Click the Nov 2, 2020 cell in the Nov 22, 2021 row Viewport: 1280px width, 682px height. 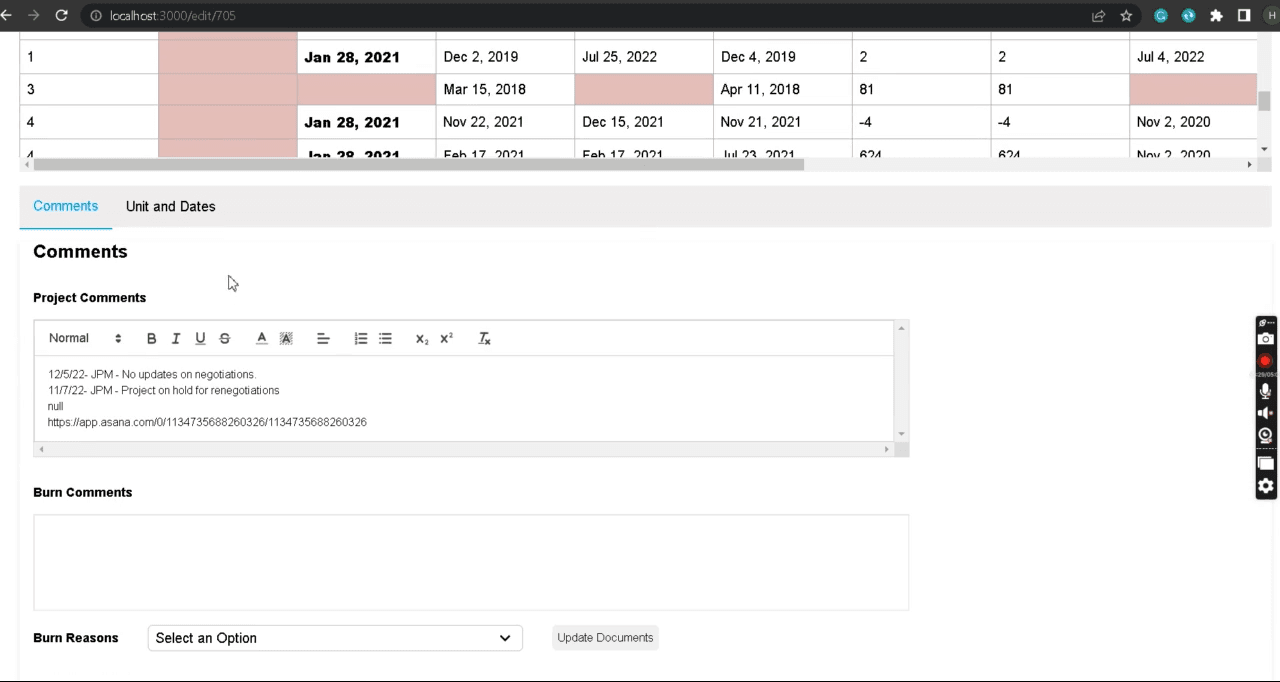(1193, 122)
